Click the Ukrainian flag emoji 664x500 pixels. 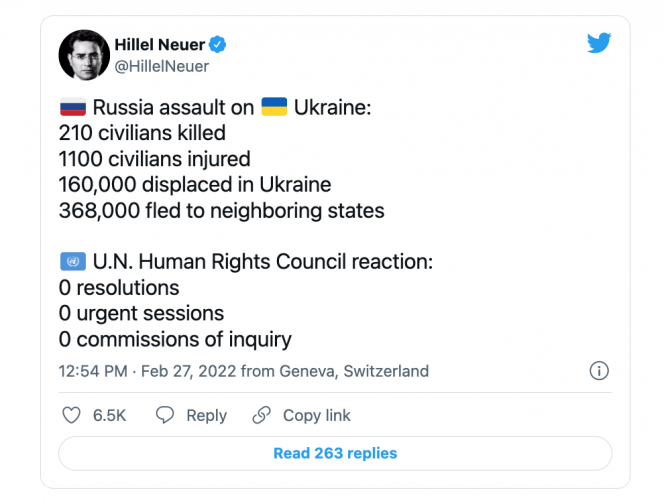[273, 106]
